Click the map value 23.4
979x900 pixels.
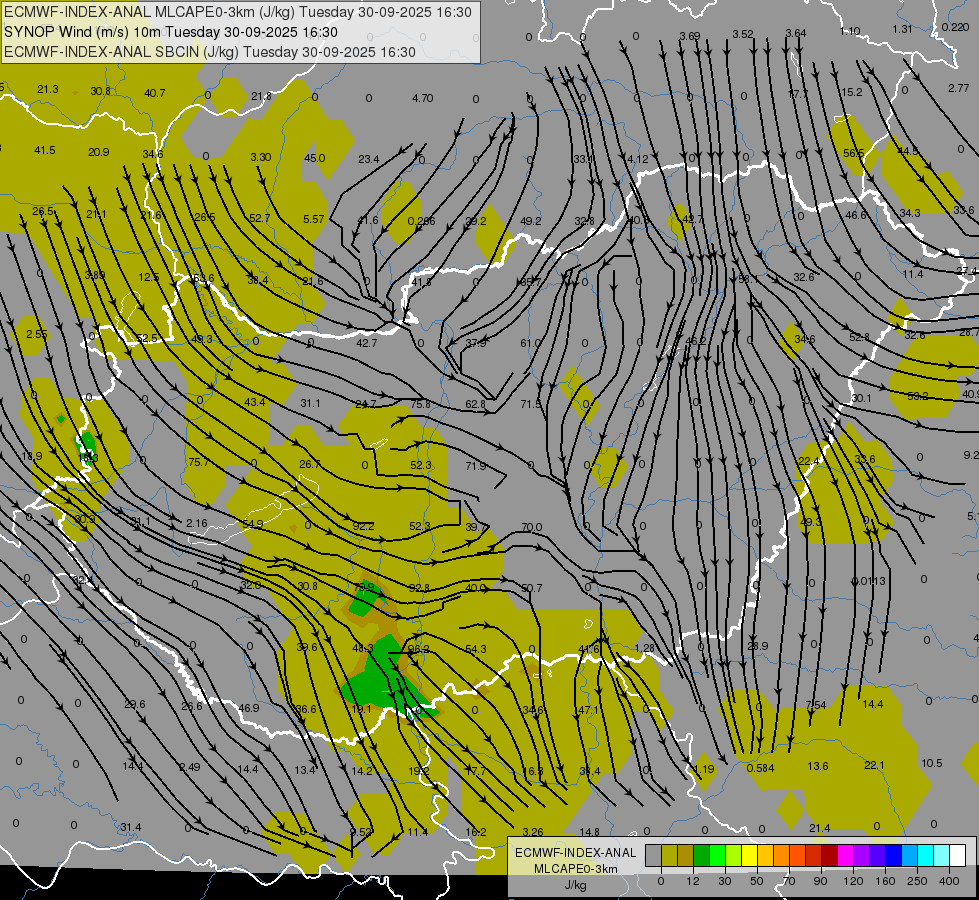368,159
